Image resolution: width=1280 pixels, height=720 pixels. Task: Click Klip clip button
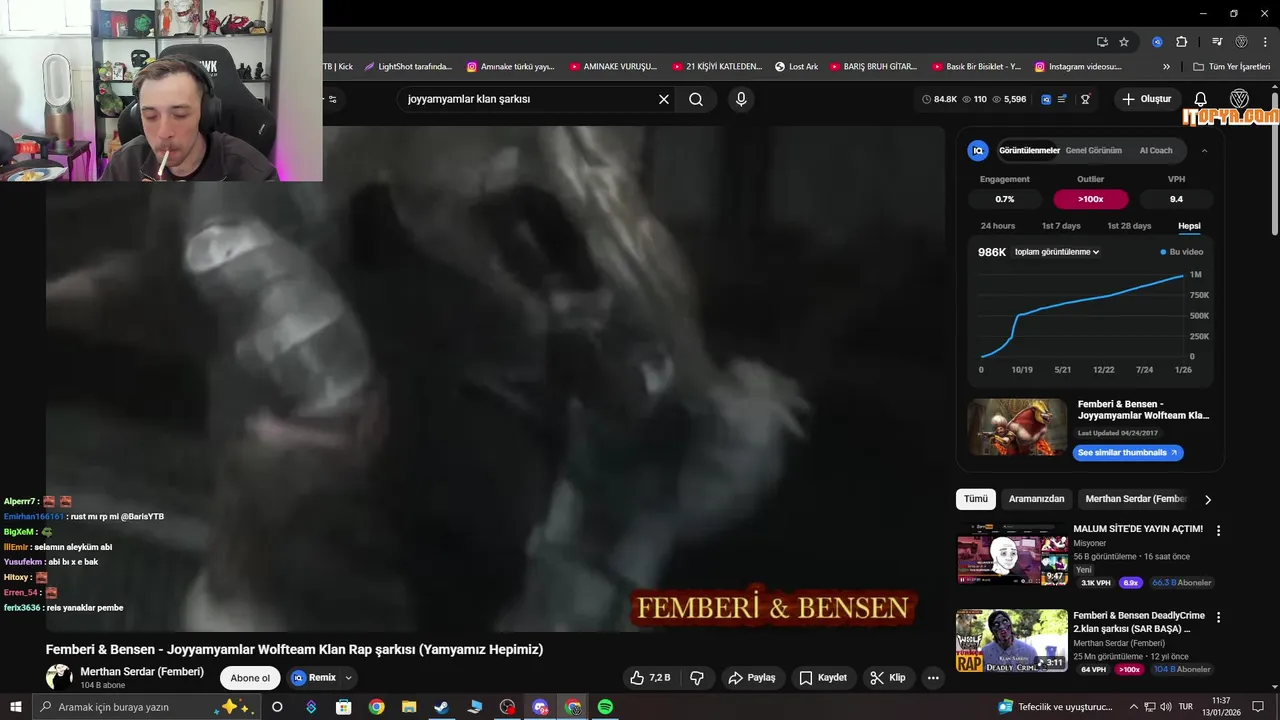point(888,678)
